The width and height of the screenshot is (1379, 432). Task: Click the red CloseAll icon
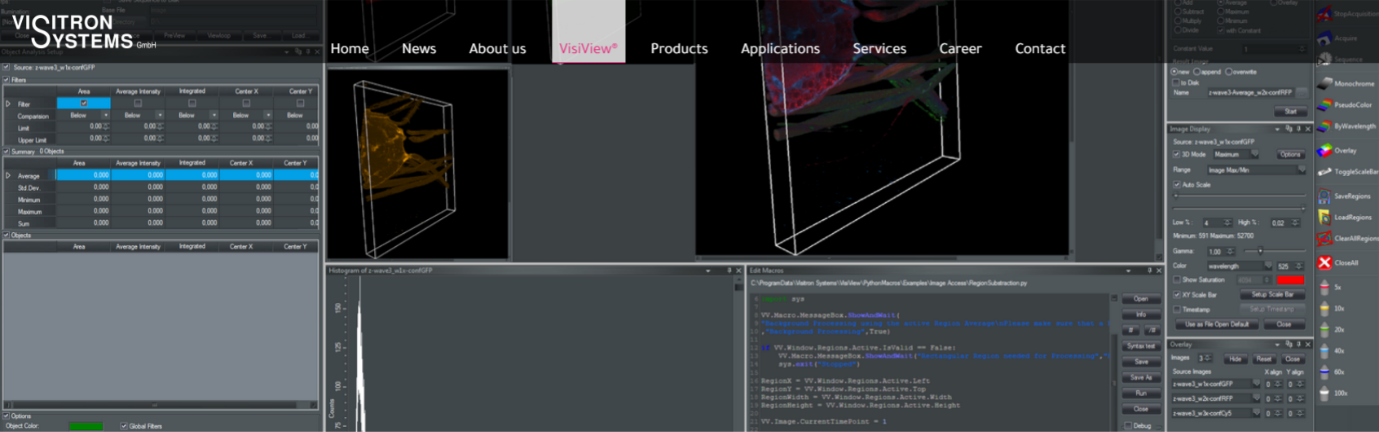pos(1324,262)
